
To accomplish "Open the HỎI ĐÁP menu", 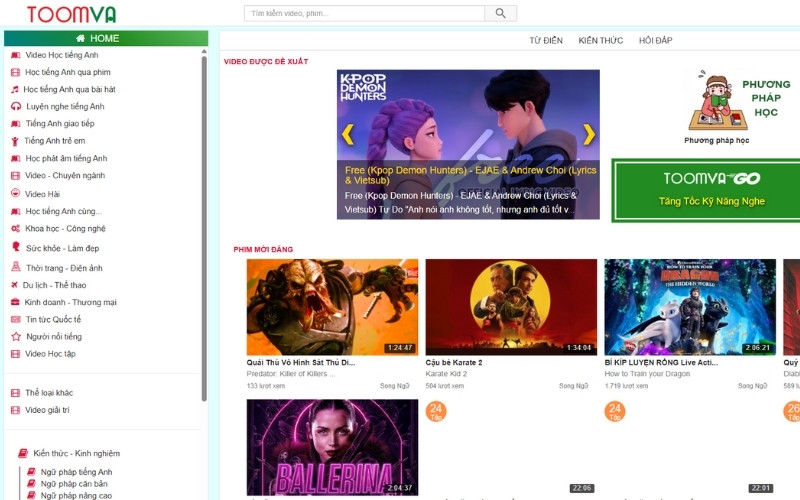I will pos(656,40).
